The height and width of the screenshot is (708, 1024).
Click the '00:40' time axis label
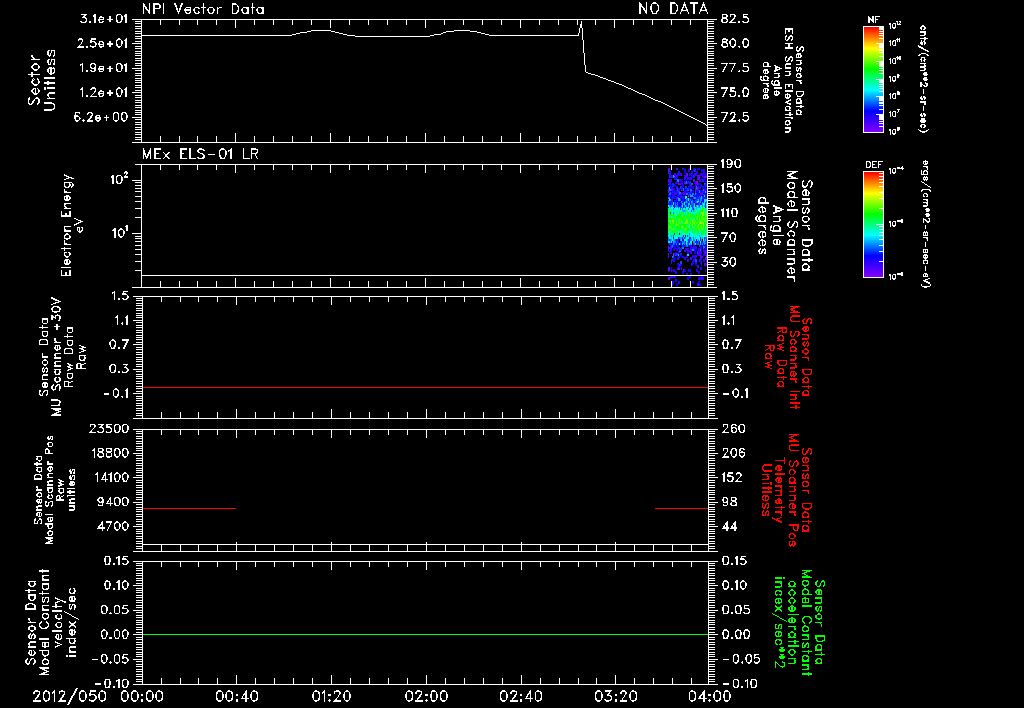click(x=236, y=696)
